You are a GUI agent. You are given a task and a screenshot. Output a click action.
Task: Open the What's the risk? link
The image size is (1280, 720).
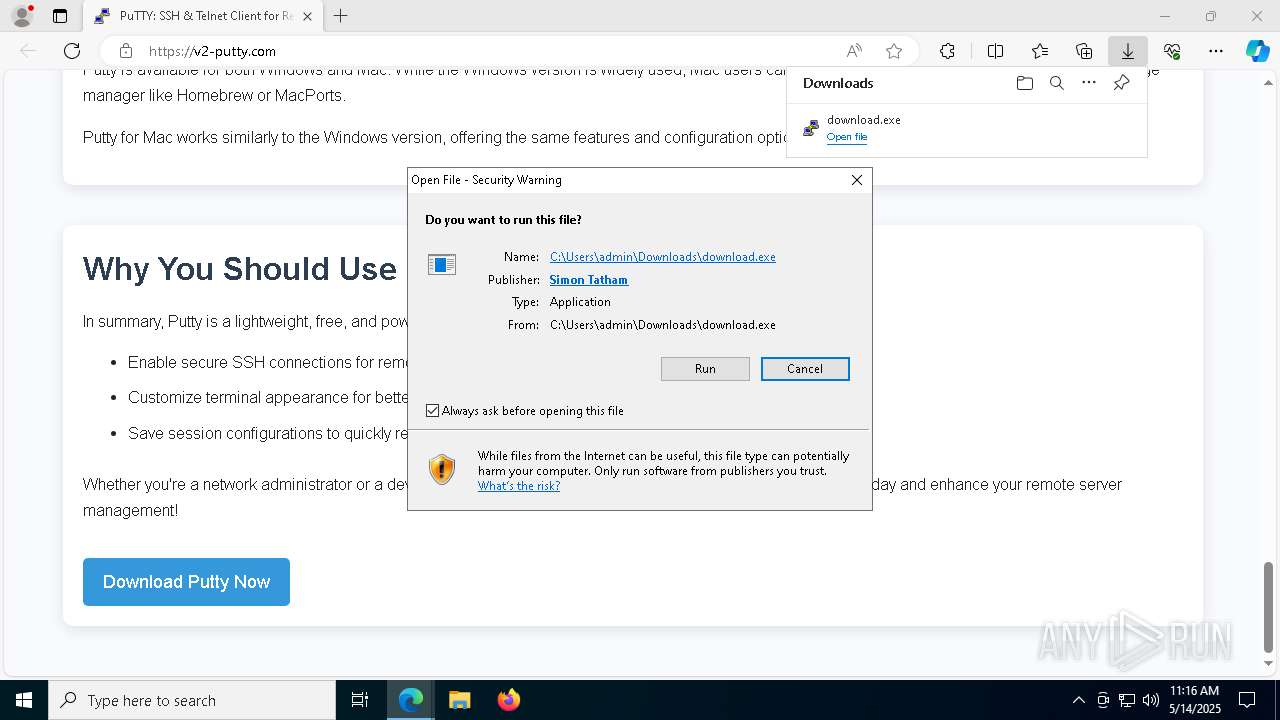pyautogui.click(x=519, y=486)
